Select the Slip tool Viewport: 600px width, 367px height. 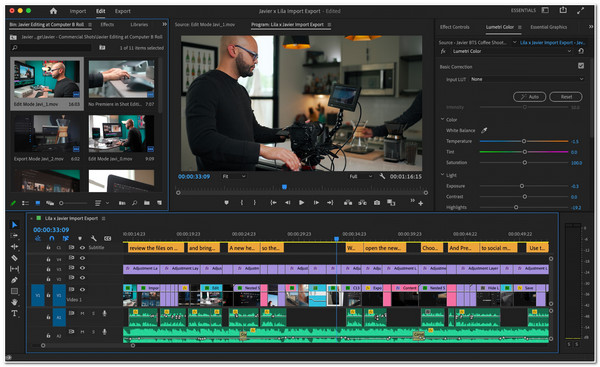coord(14,269)
